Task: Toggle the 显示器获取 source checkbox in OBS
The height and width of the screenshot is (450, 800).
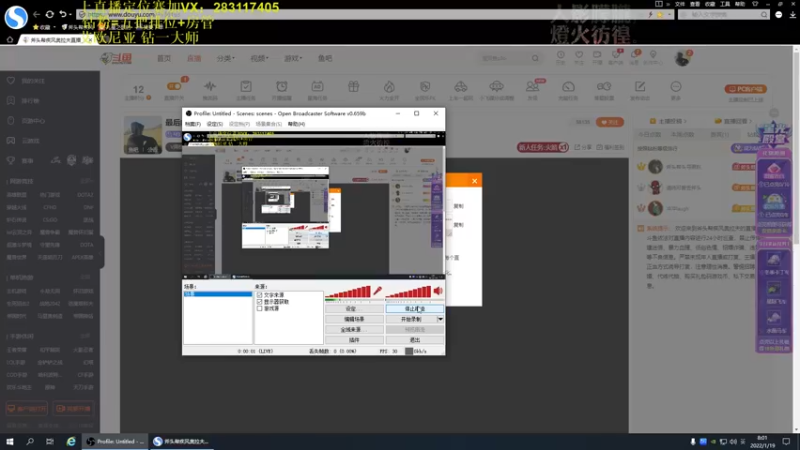Action: click(x=260, y=302)
